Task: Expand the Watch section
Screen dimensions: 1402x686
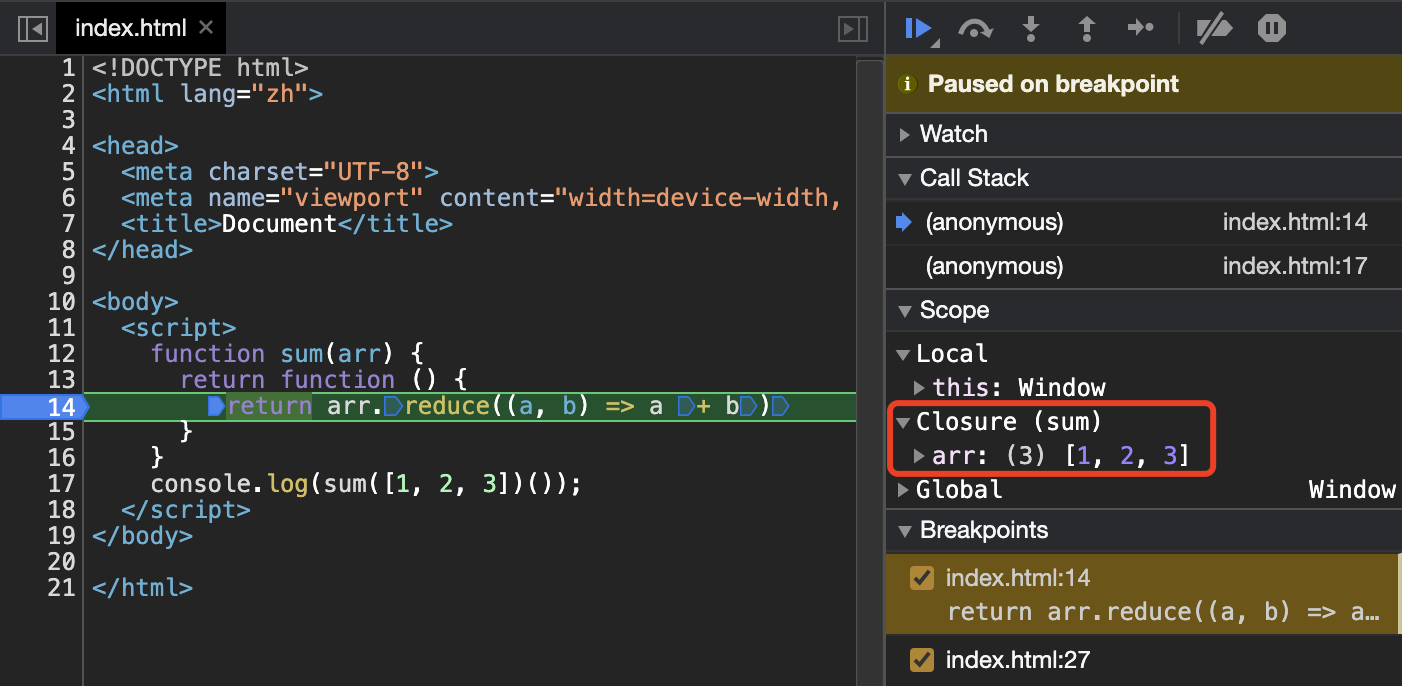Action: 905,134
